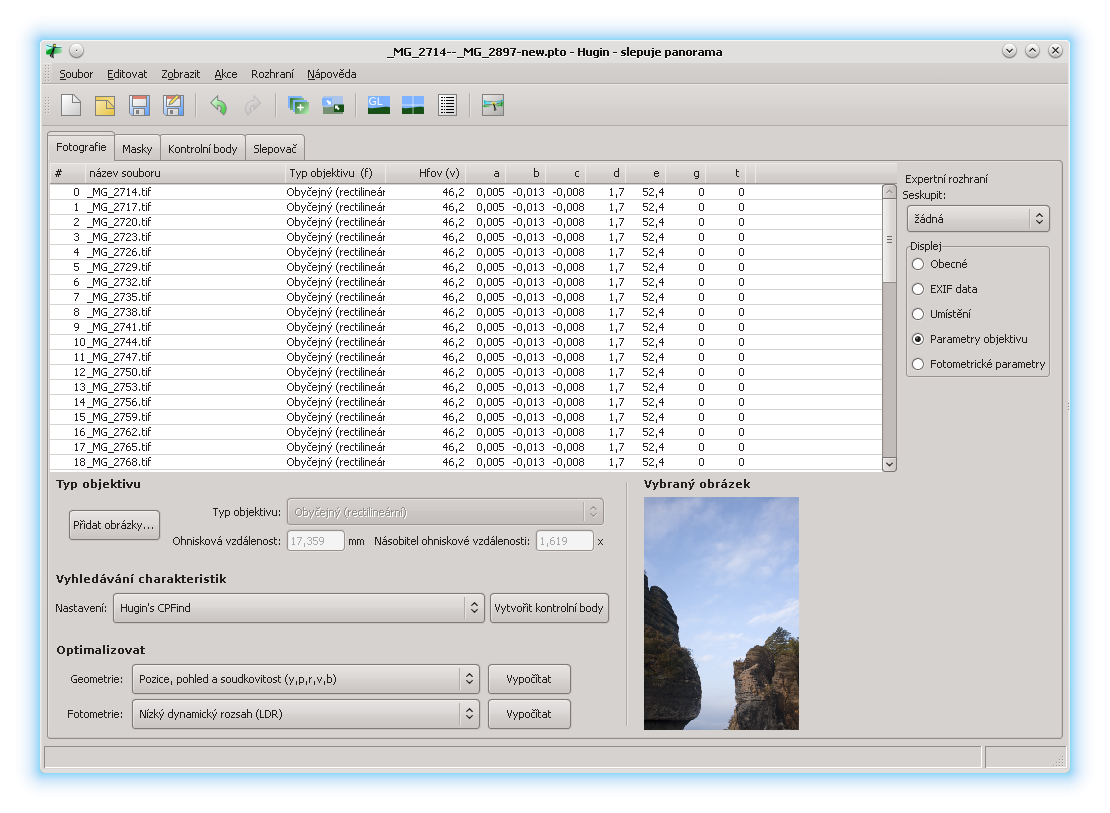The width and height of the screenshot is (1110, 813).
Task: Switch to the Kontrolní body tab
Action: tap(203, 149)
